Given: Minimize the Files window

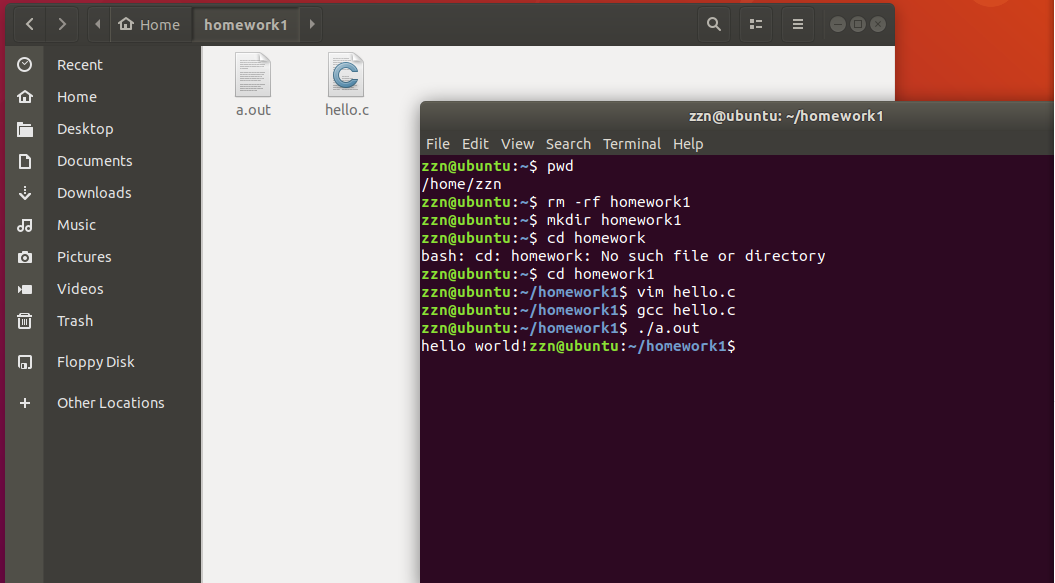Looking at the screenshot, I should click(x=838, y=24).
